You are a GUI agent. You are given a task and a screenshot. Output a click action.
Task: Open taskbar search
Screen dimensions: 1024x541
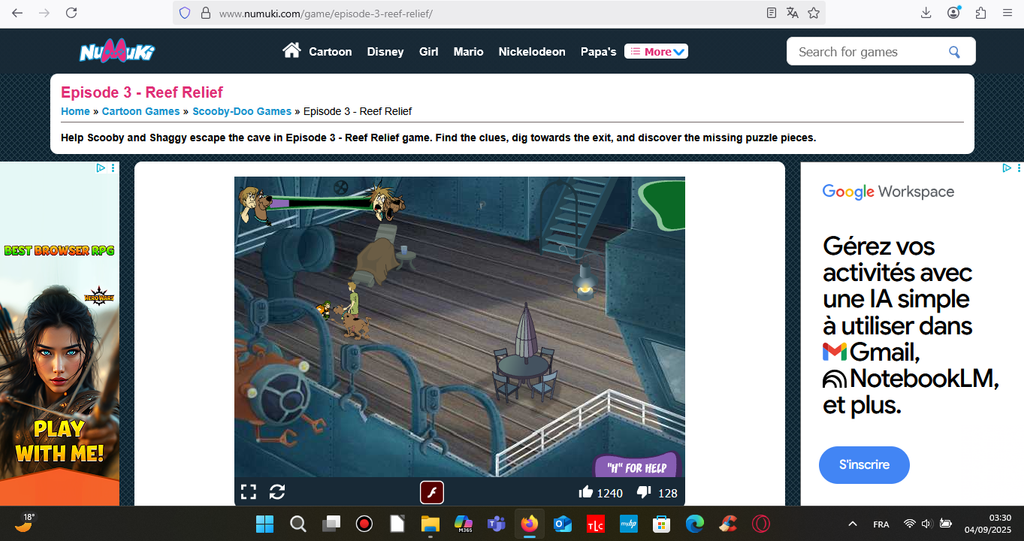(298, 524)
